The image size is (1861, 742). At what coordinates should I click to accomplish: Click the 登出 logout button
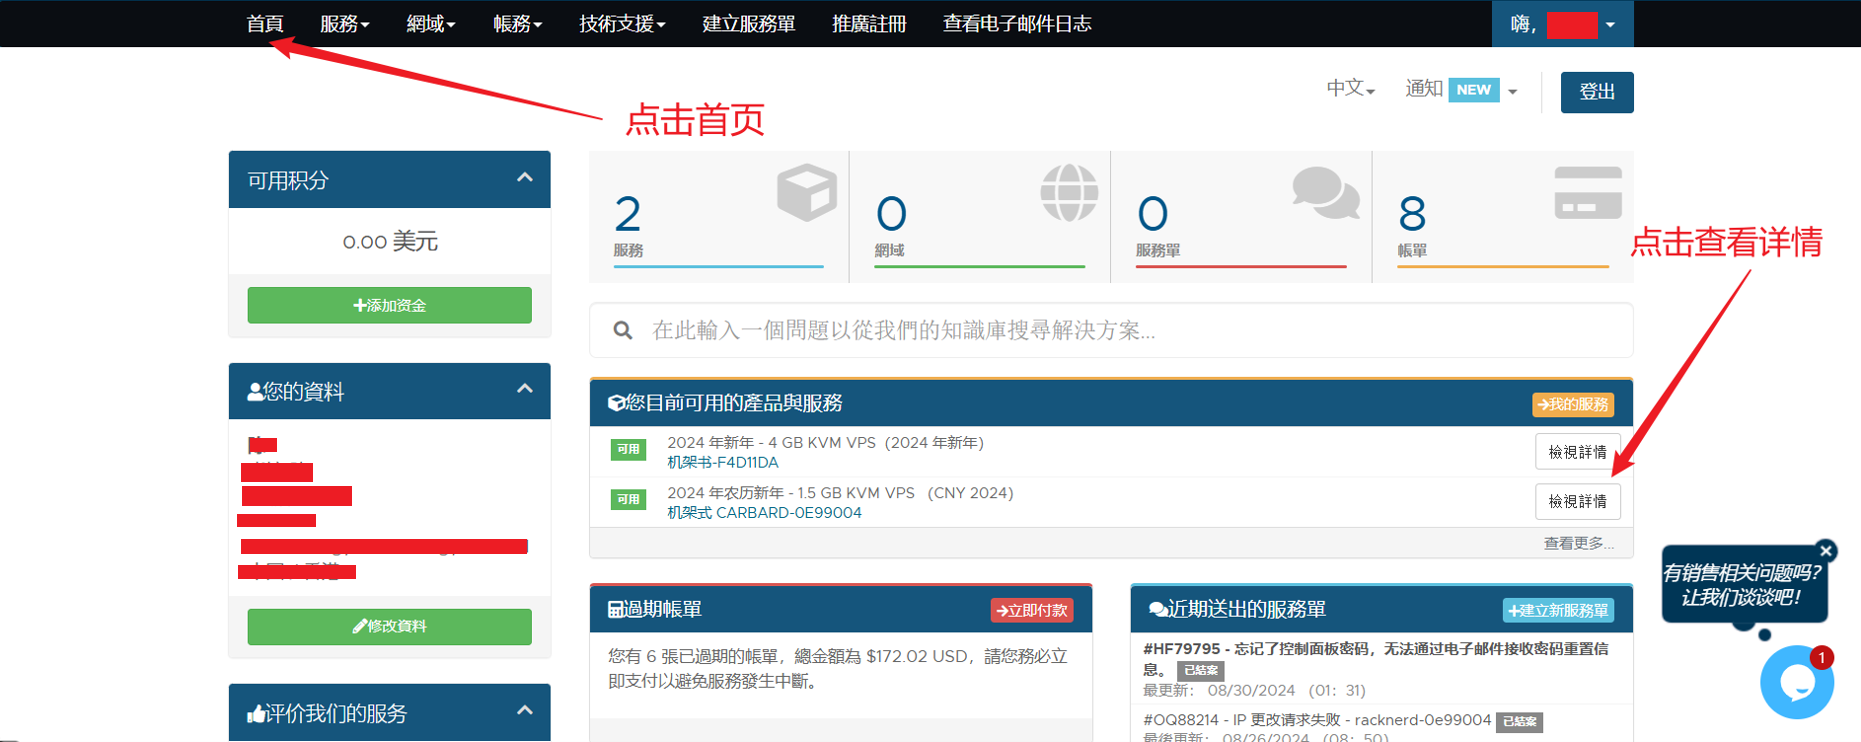(1596, 92)
